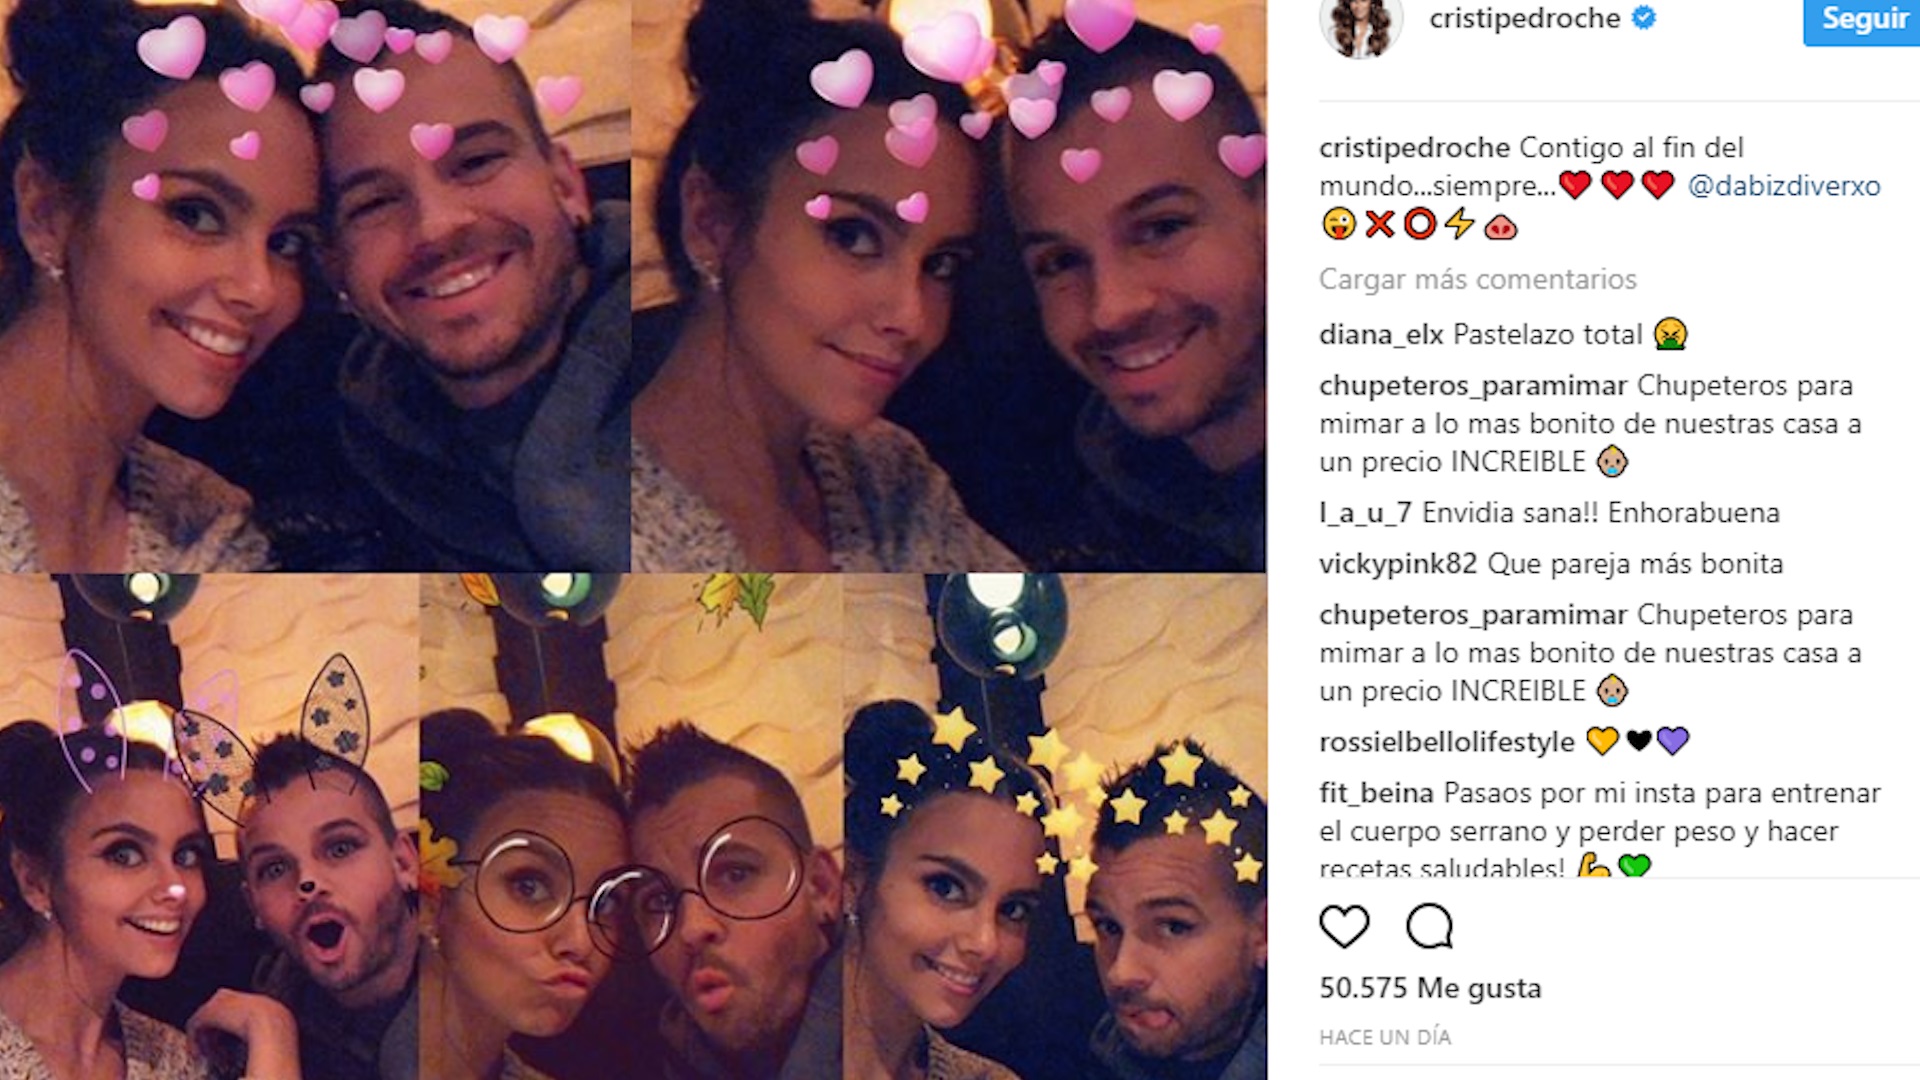Open cristipedroche username in the caption
This screenshot has height=1080, width=1920.
1414,148
